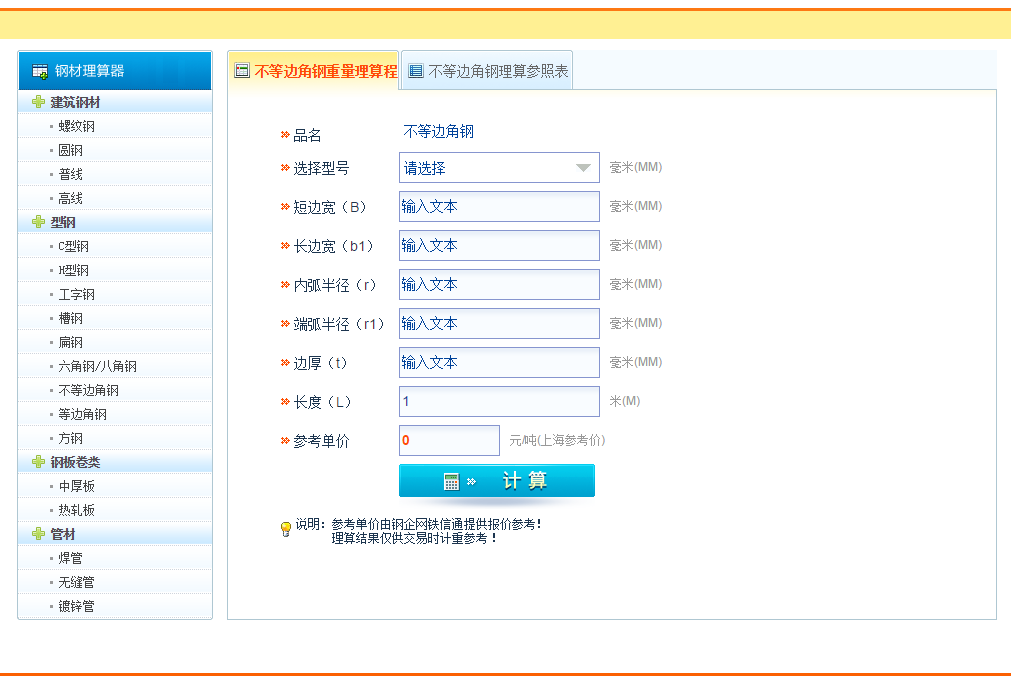Screen dimensions: 1011x683
Task: Focus the 短边宽 (B) input field
Action: click(x=498, y=207)
